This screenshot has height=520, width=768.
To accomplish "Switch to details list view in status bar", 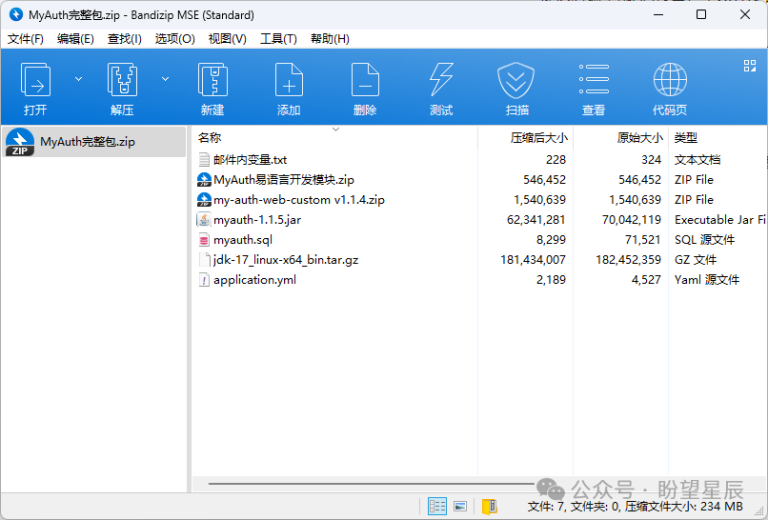I will (437, 506).
